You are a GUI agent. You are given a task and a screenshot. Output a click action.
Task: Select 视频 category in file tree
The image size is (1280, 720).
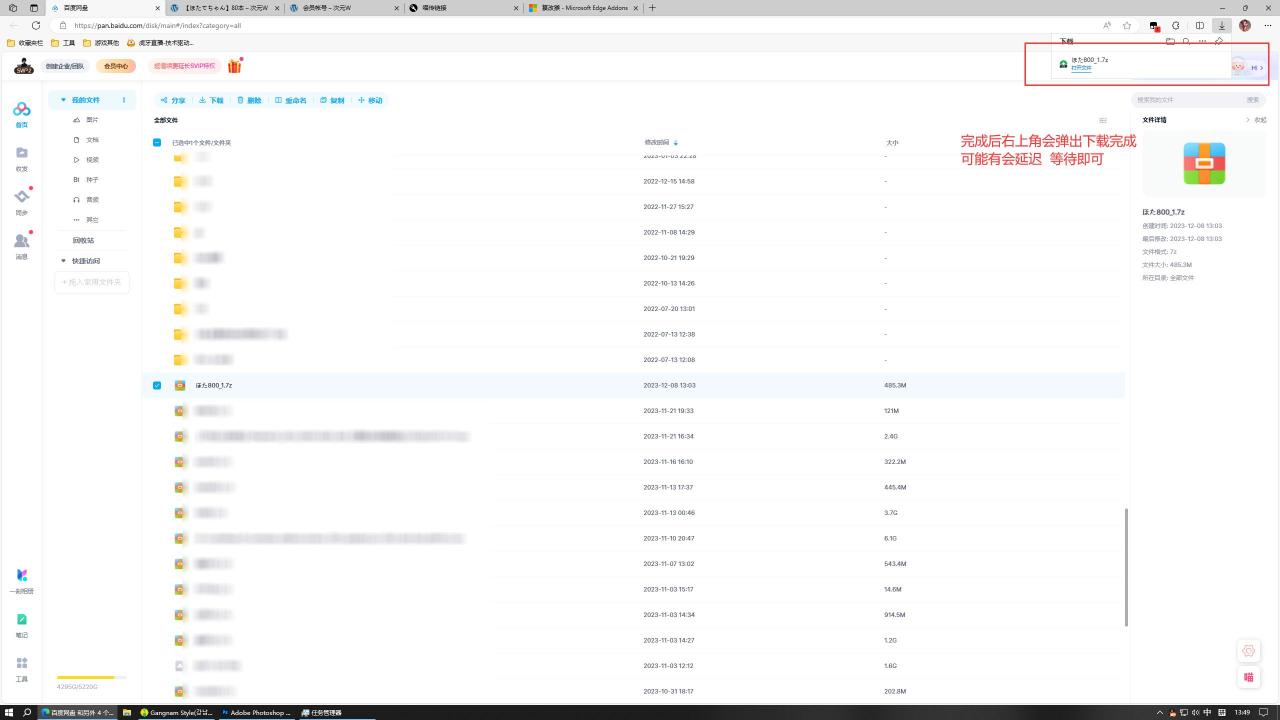pos(92,160)
